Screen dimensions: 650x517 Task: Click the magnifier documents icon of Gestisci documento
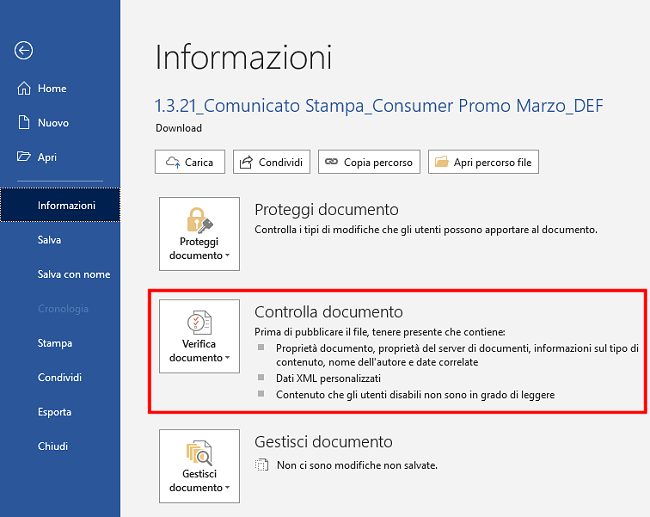click(x=199, y=452)
